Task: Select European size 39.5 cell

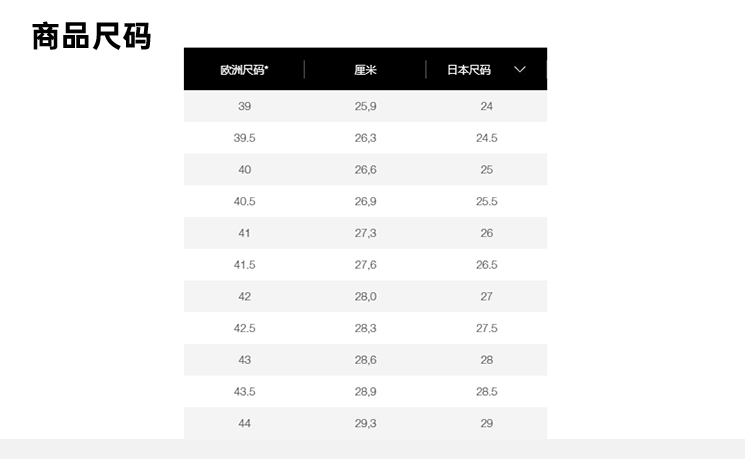Action: coord(245,138)
